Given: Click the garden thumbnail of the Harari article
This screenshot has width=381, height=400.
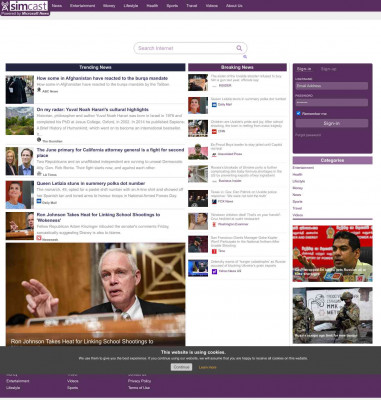Looking at the screenshot, I should (x=20, y=121).
